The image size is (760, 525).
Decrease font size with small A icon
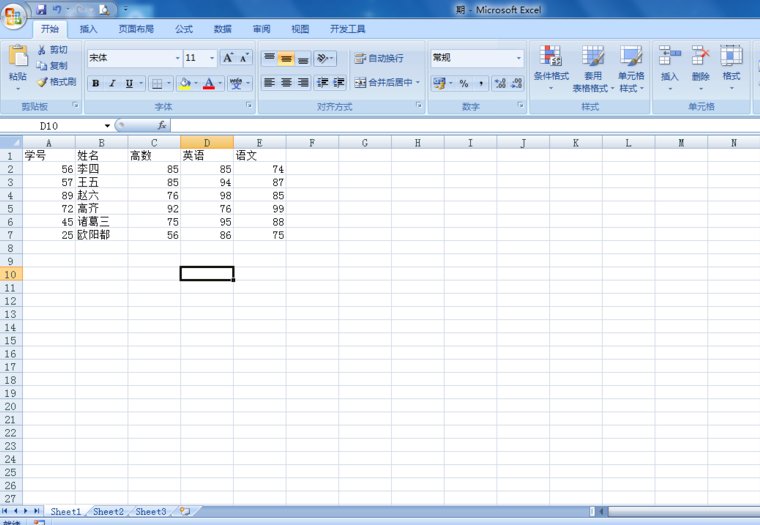tap(244, 58)
